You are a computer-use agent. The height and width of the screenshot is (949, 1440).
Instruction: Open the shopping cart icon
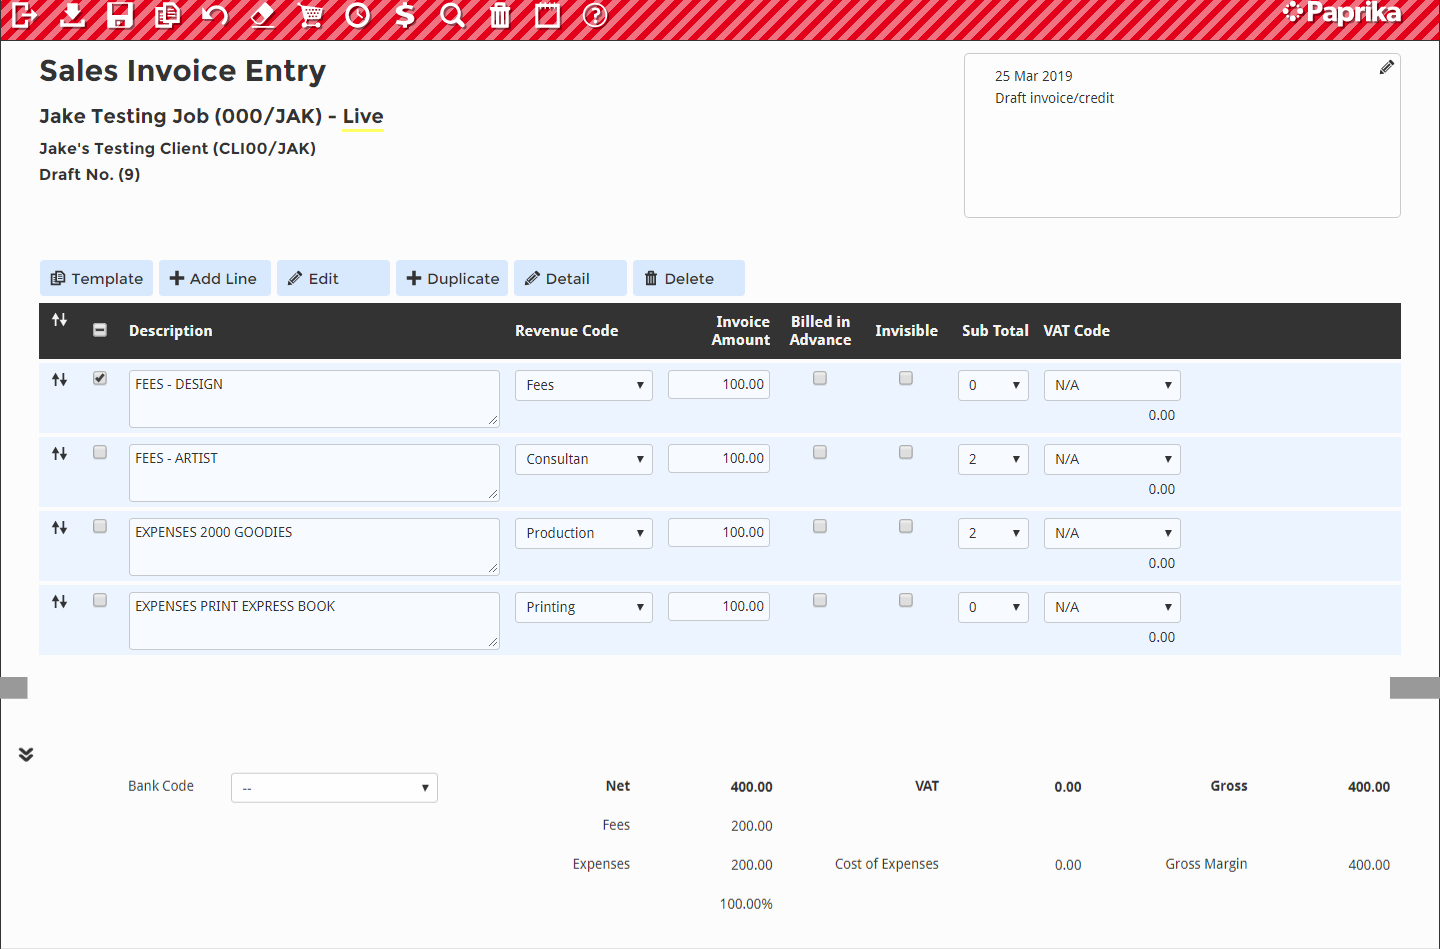(x=310, y=15)
